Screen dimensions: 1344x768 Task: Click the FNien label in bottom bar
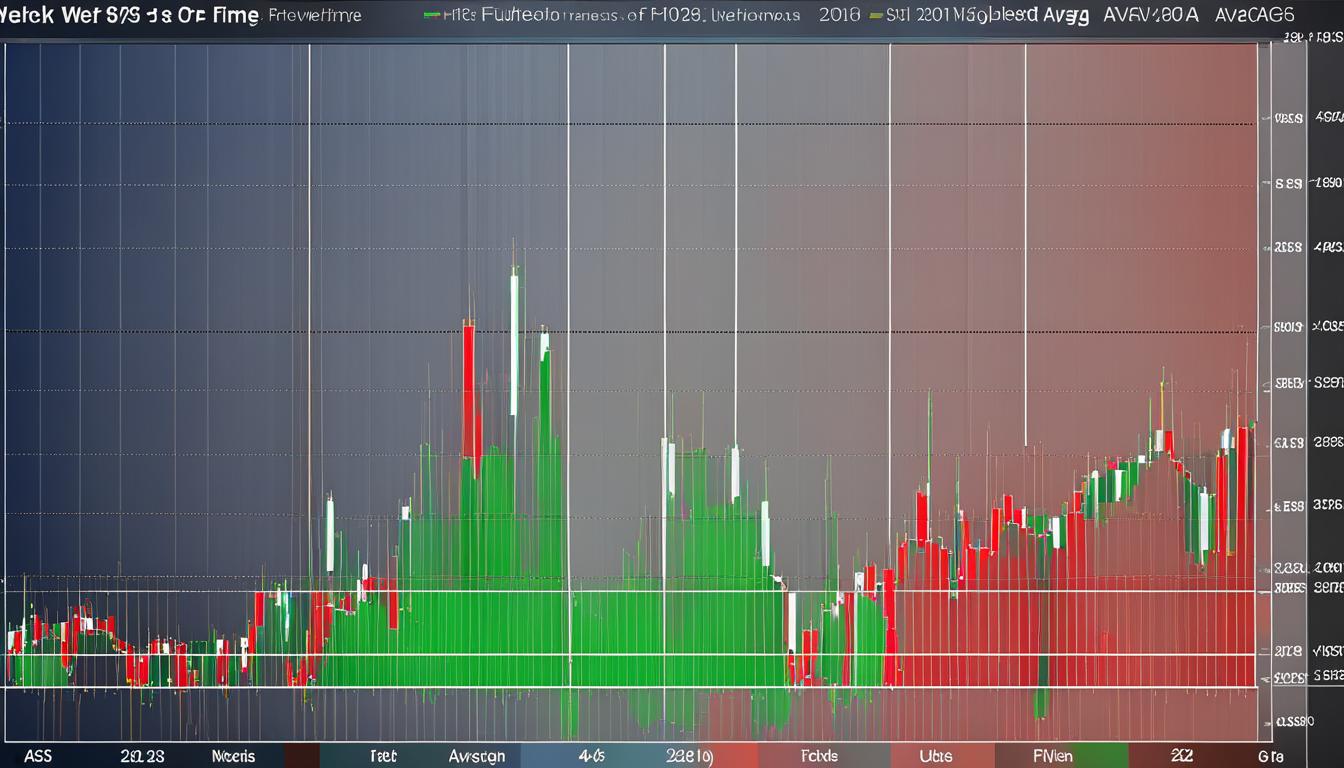point(1055,757)
